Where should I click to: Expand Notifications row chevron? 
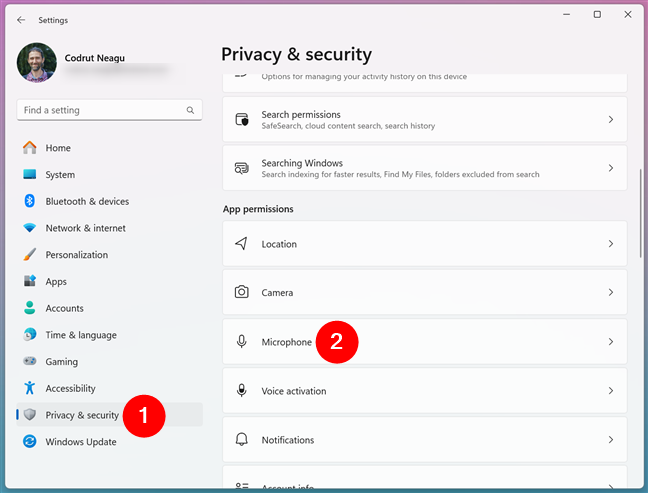click(x=611, y=440)
